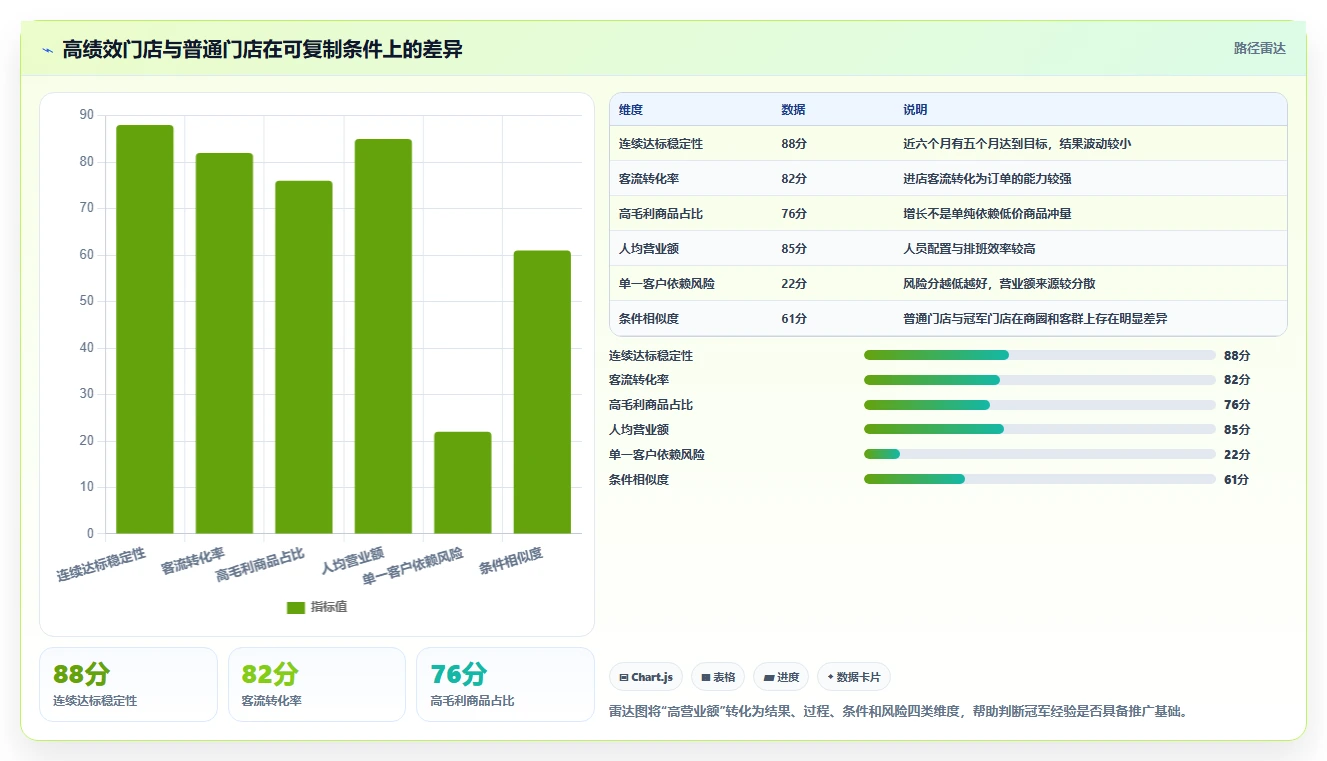This screenshot has width=1327, height=761.
Task: Click x-axis label 单一客户依赖风险
Action: [x=413, y=567]
